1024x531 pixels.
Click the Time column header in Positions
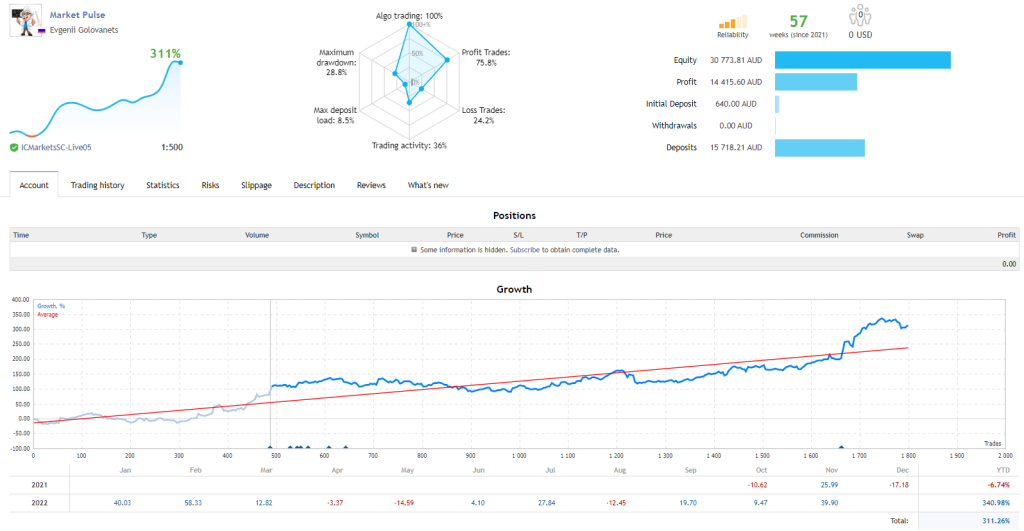21,235
